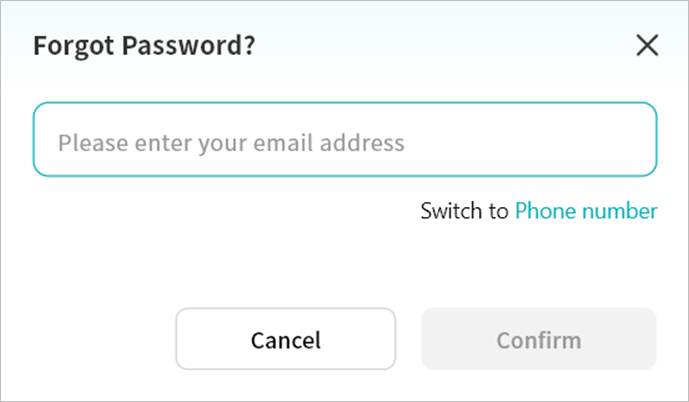
Task: Click the email address input field
Action: 345,141
